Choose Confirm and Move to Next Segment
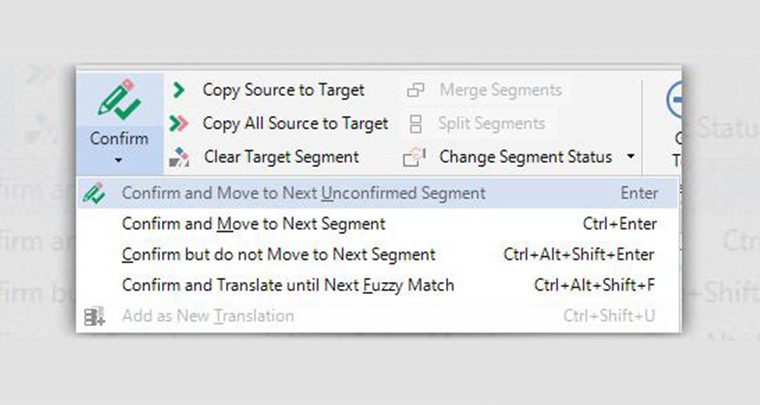Viewport: 760px width, 405px height. [377, 224]
